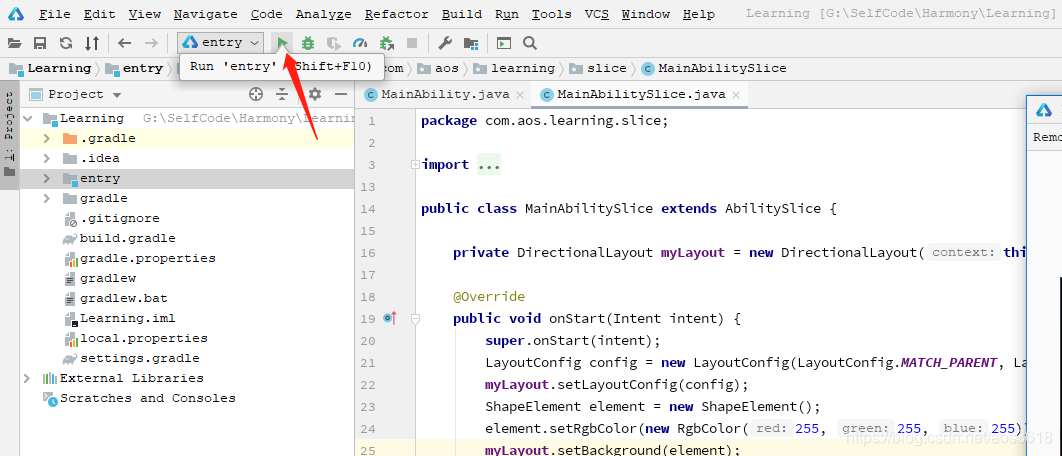Click 'Learning' breadcrumb in navigation bar
The height and width of the screenshot is (456, 1062).
pos(51,68)
